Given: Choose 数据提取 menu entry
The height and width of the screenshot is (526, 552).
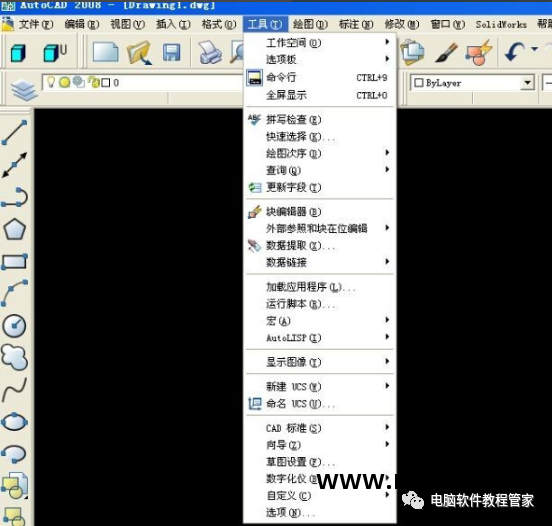Looking at the screenshot, I should click(320, 245).
